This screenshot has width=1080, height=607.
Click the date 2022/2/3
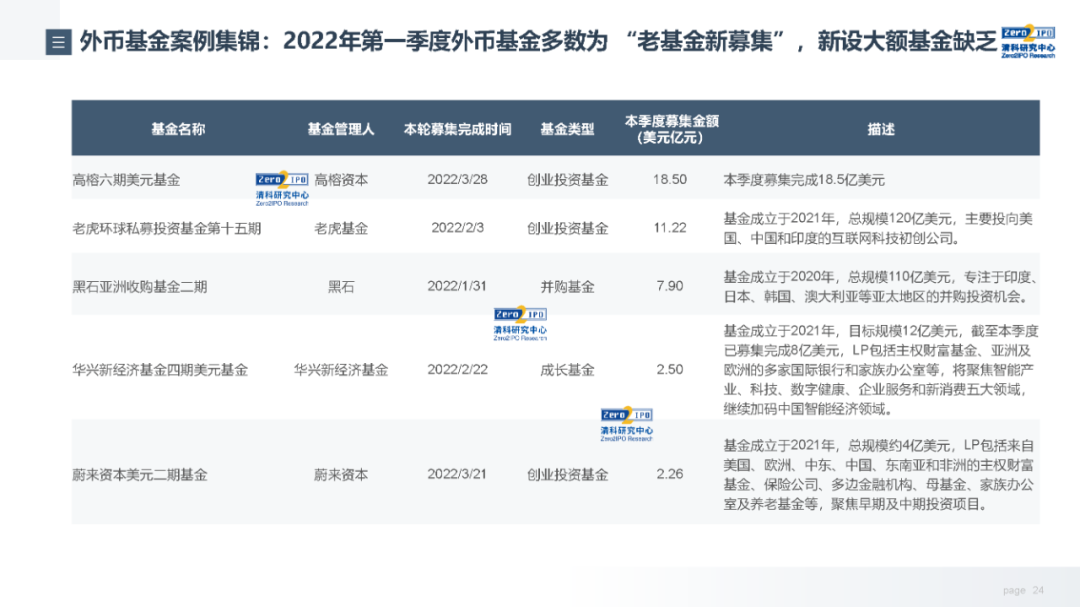[x=457, y=227]
